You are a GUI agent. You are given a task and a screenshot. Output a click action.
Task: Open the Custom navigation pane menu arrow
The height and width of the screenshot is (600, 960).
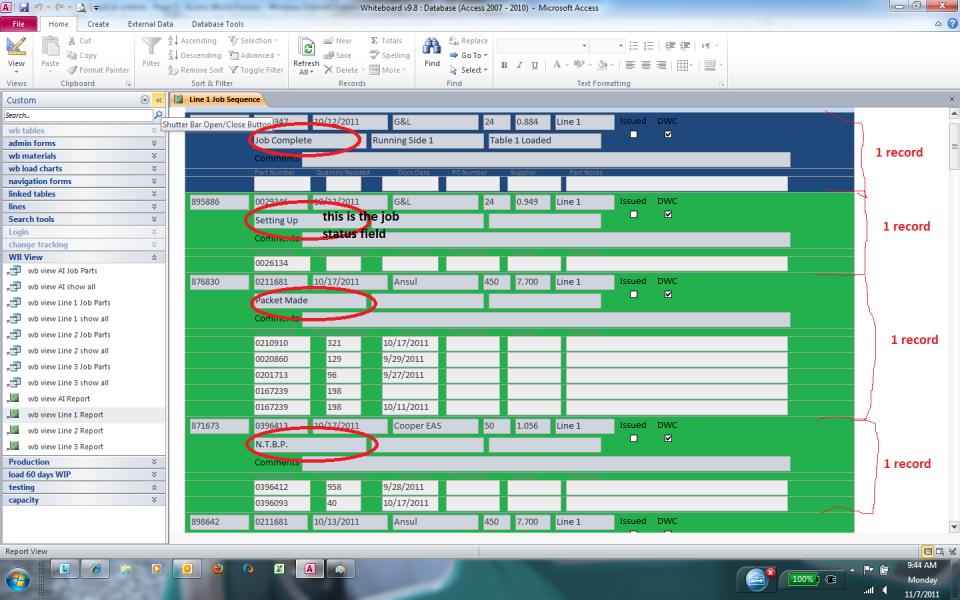click(144, 100)
